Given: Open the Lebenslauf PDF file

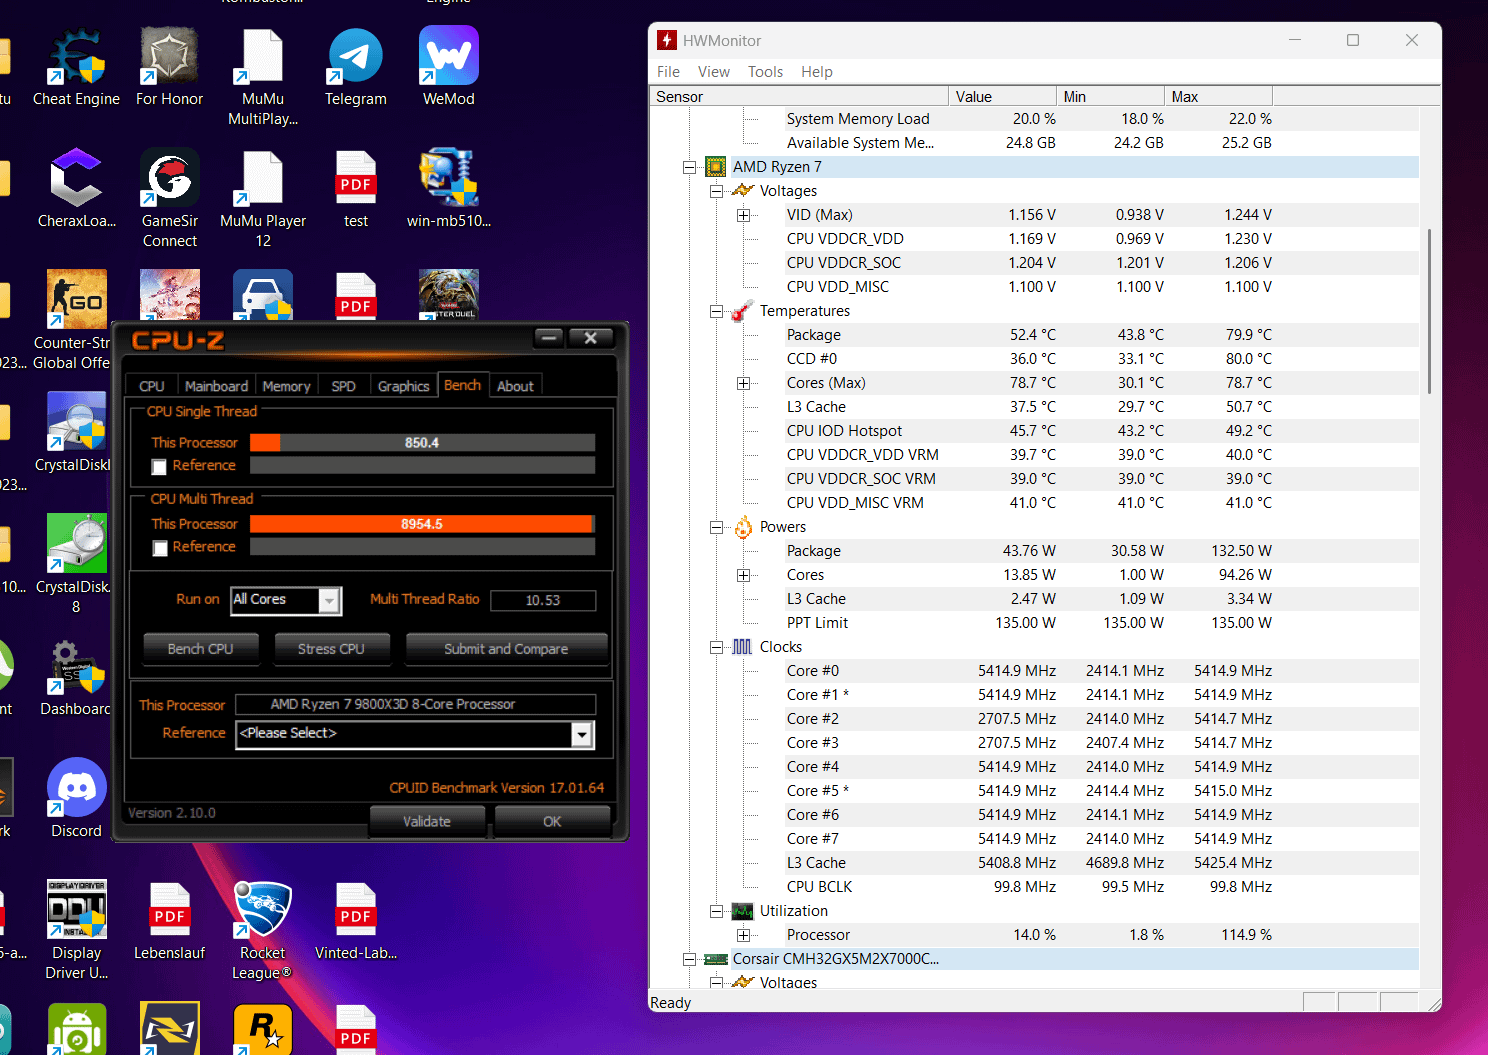Looking at the screenshot, I should coord(169,922).
